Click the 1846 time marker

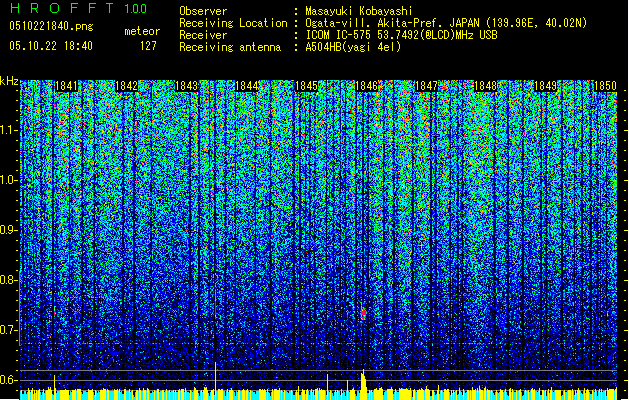(367, 86)
